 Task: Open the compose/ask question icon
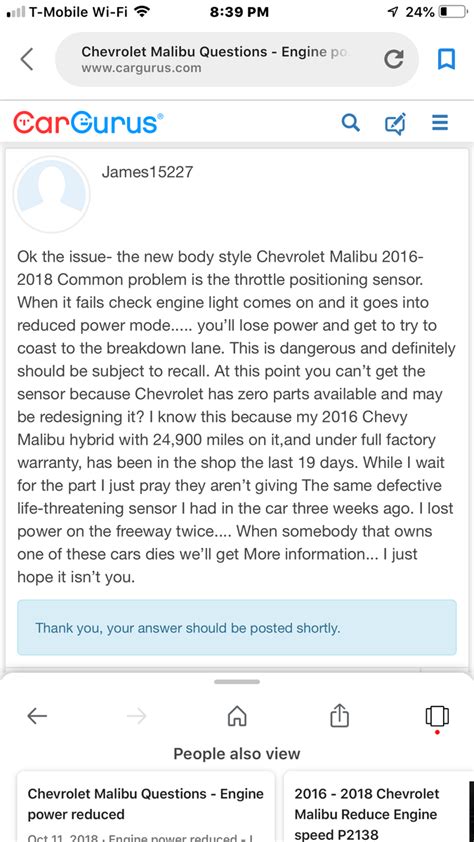click(396, 124)
